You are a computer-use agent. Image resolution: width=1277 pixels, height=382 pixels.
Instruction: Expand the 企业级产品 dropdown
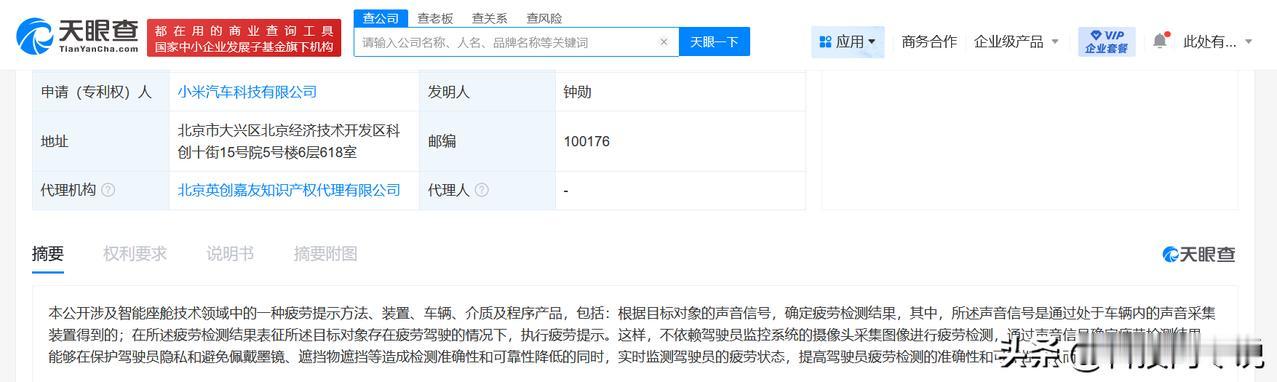click(1016, 41)
